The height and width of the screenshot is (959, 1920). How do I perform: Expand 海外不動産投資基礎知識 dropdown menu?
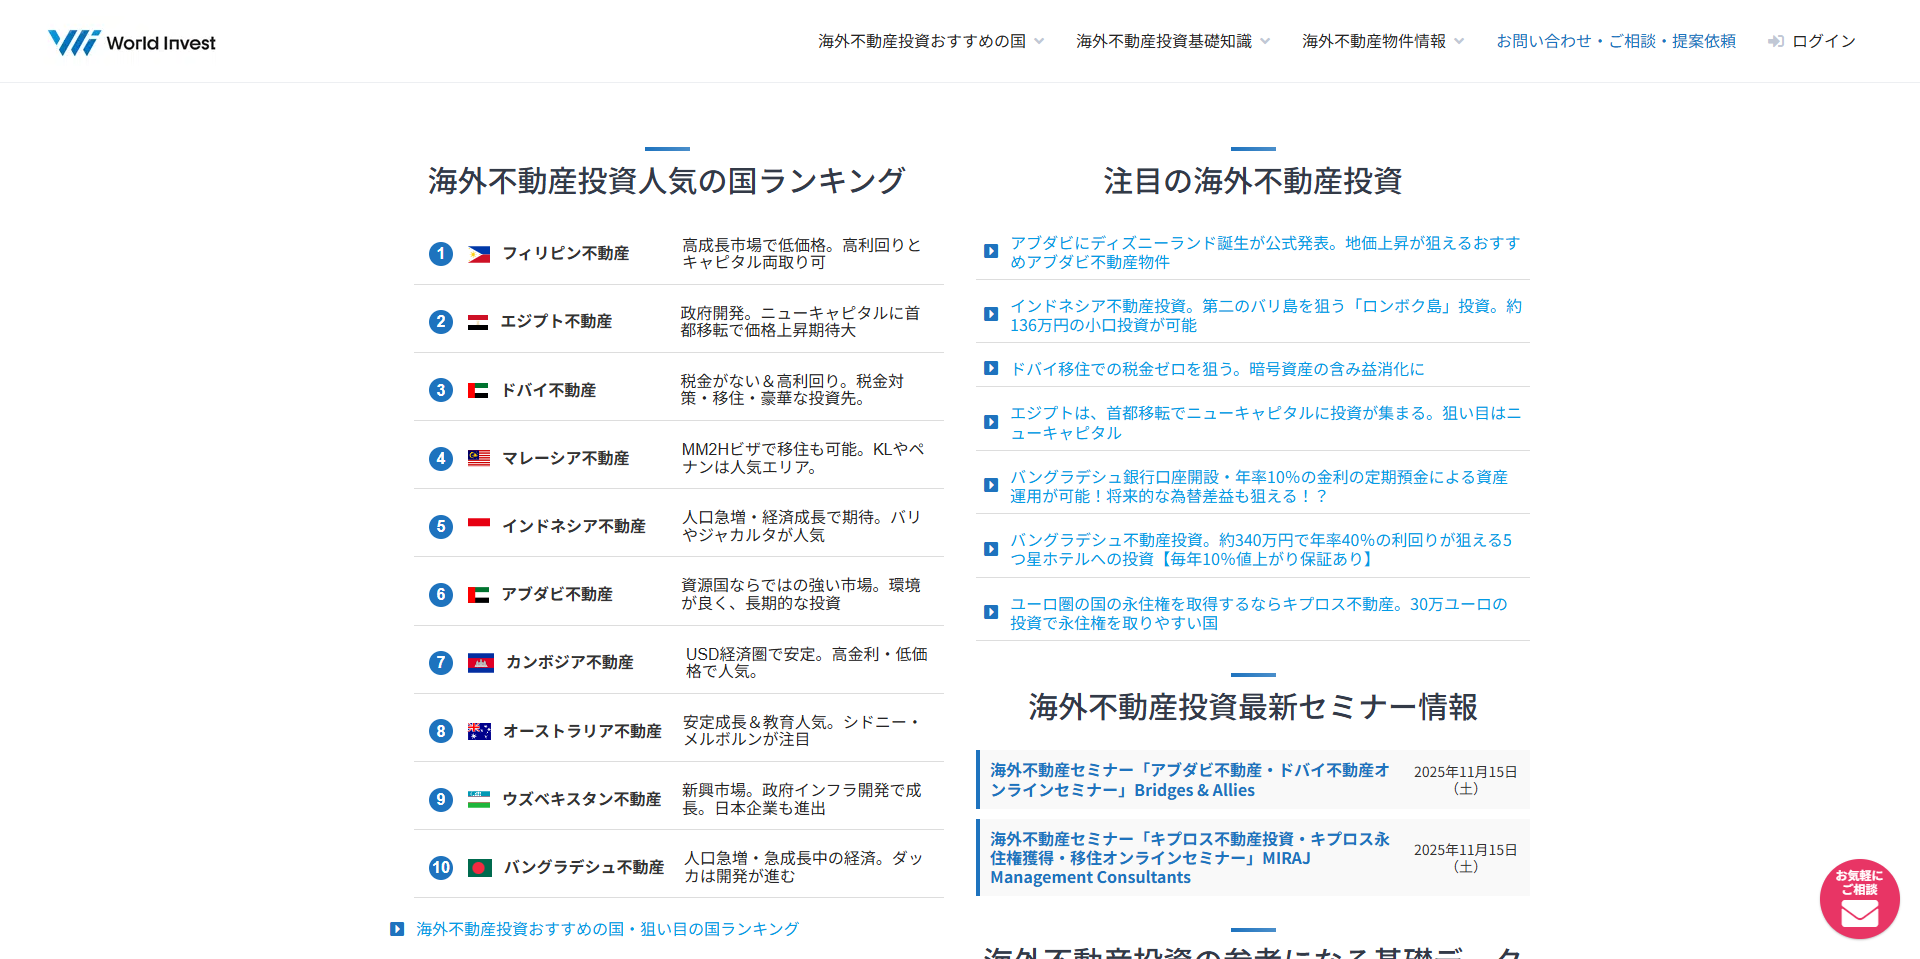click(x=1173, y=41)
